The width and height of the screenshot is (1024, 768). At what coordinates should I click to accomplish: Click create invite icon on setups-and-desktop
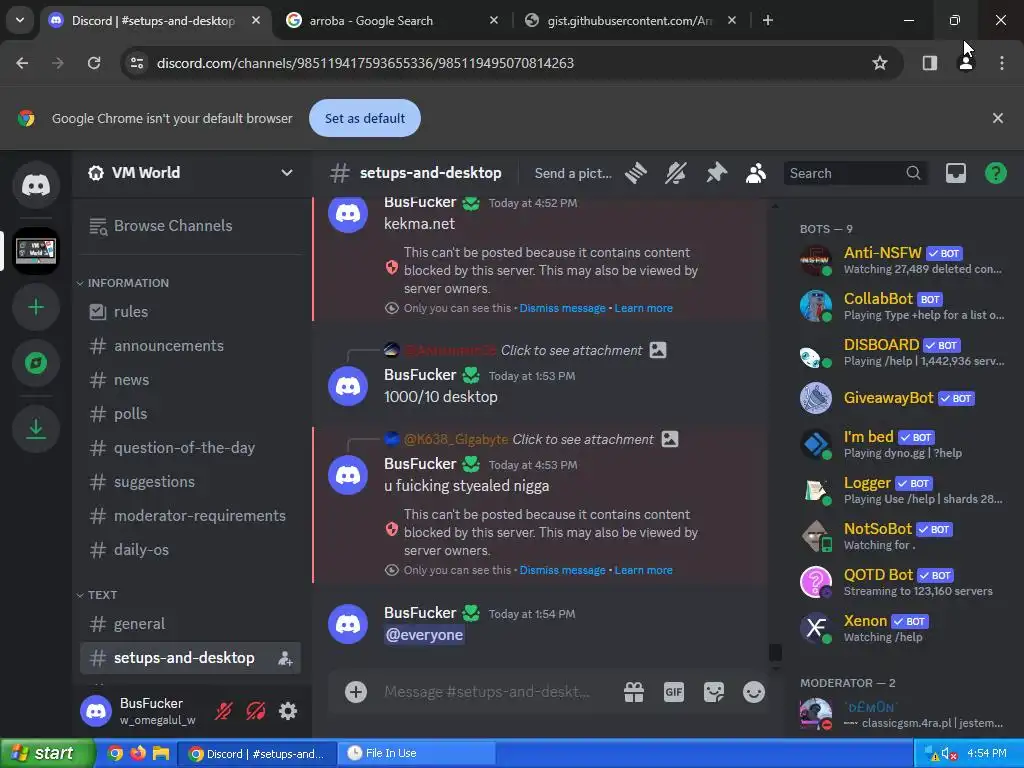point(285,658)
